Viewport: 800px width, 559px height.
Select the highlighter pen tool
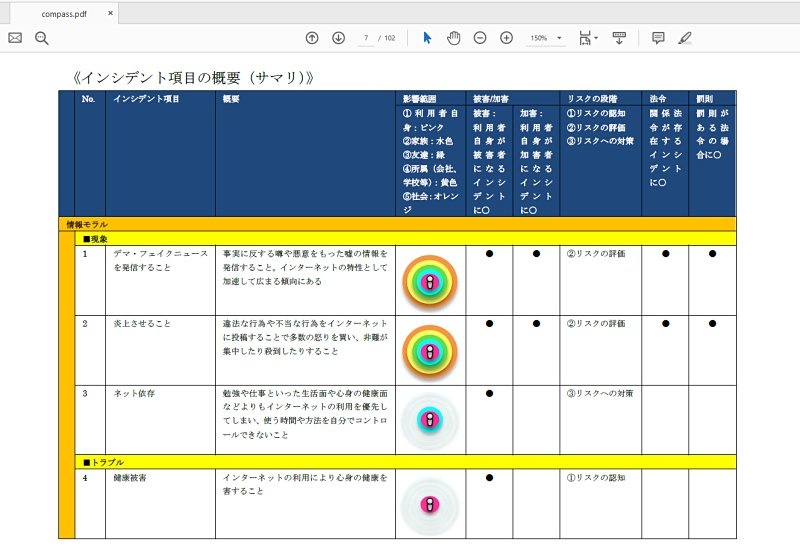tap(685, 38)
